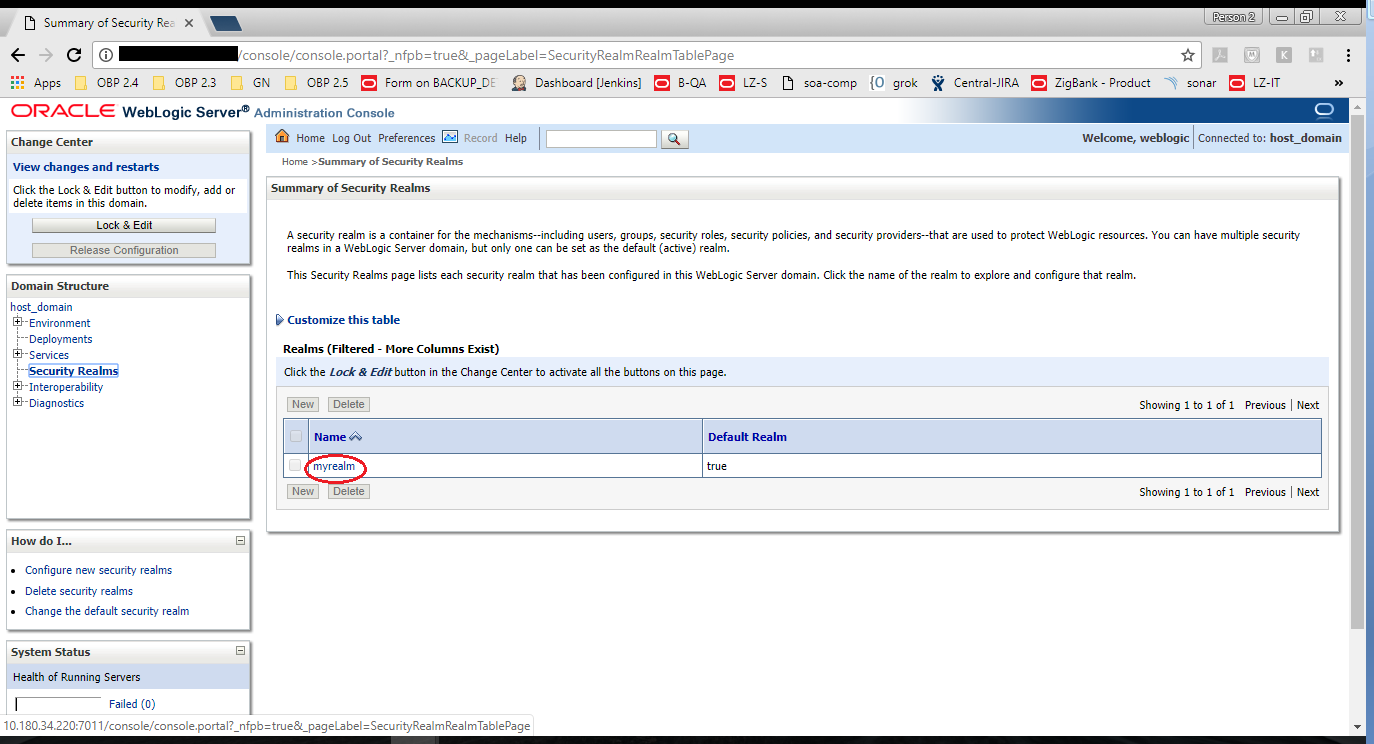Open the Central-JIRA bookmark
The image size is (1374, 744).
click(974, 83)
